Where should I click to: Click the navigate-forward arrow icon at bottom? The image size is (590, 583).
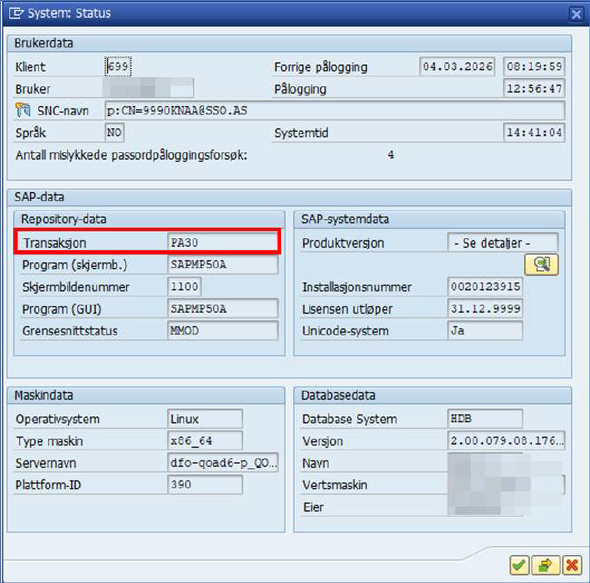click(x=546, y=565)
